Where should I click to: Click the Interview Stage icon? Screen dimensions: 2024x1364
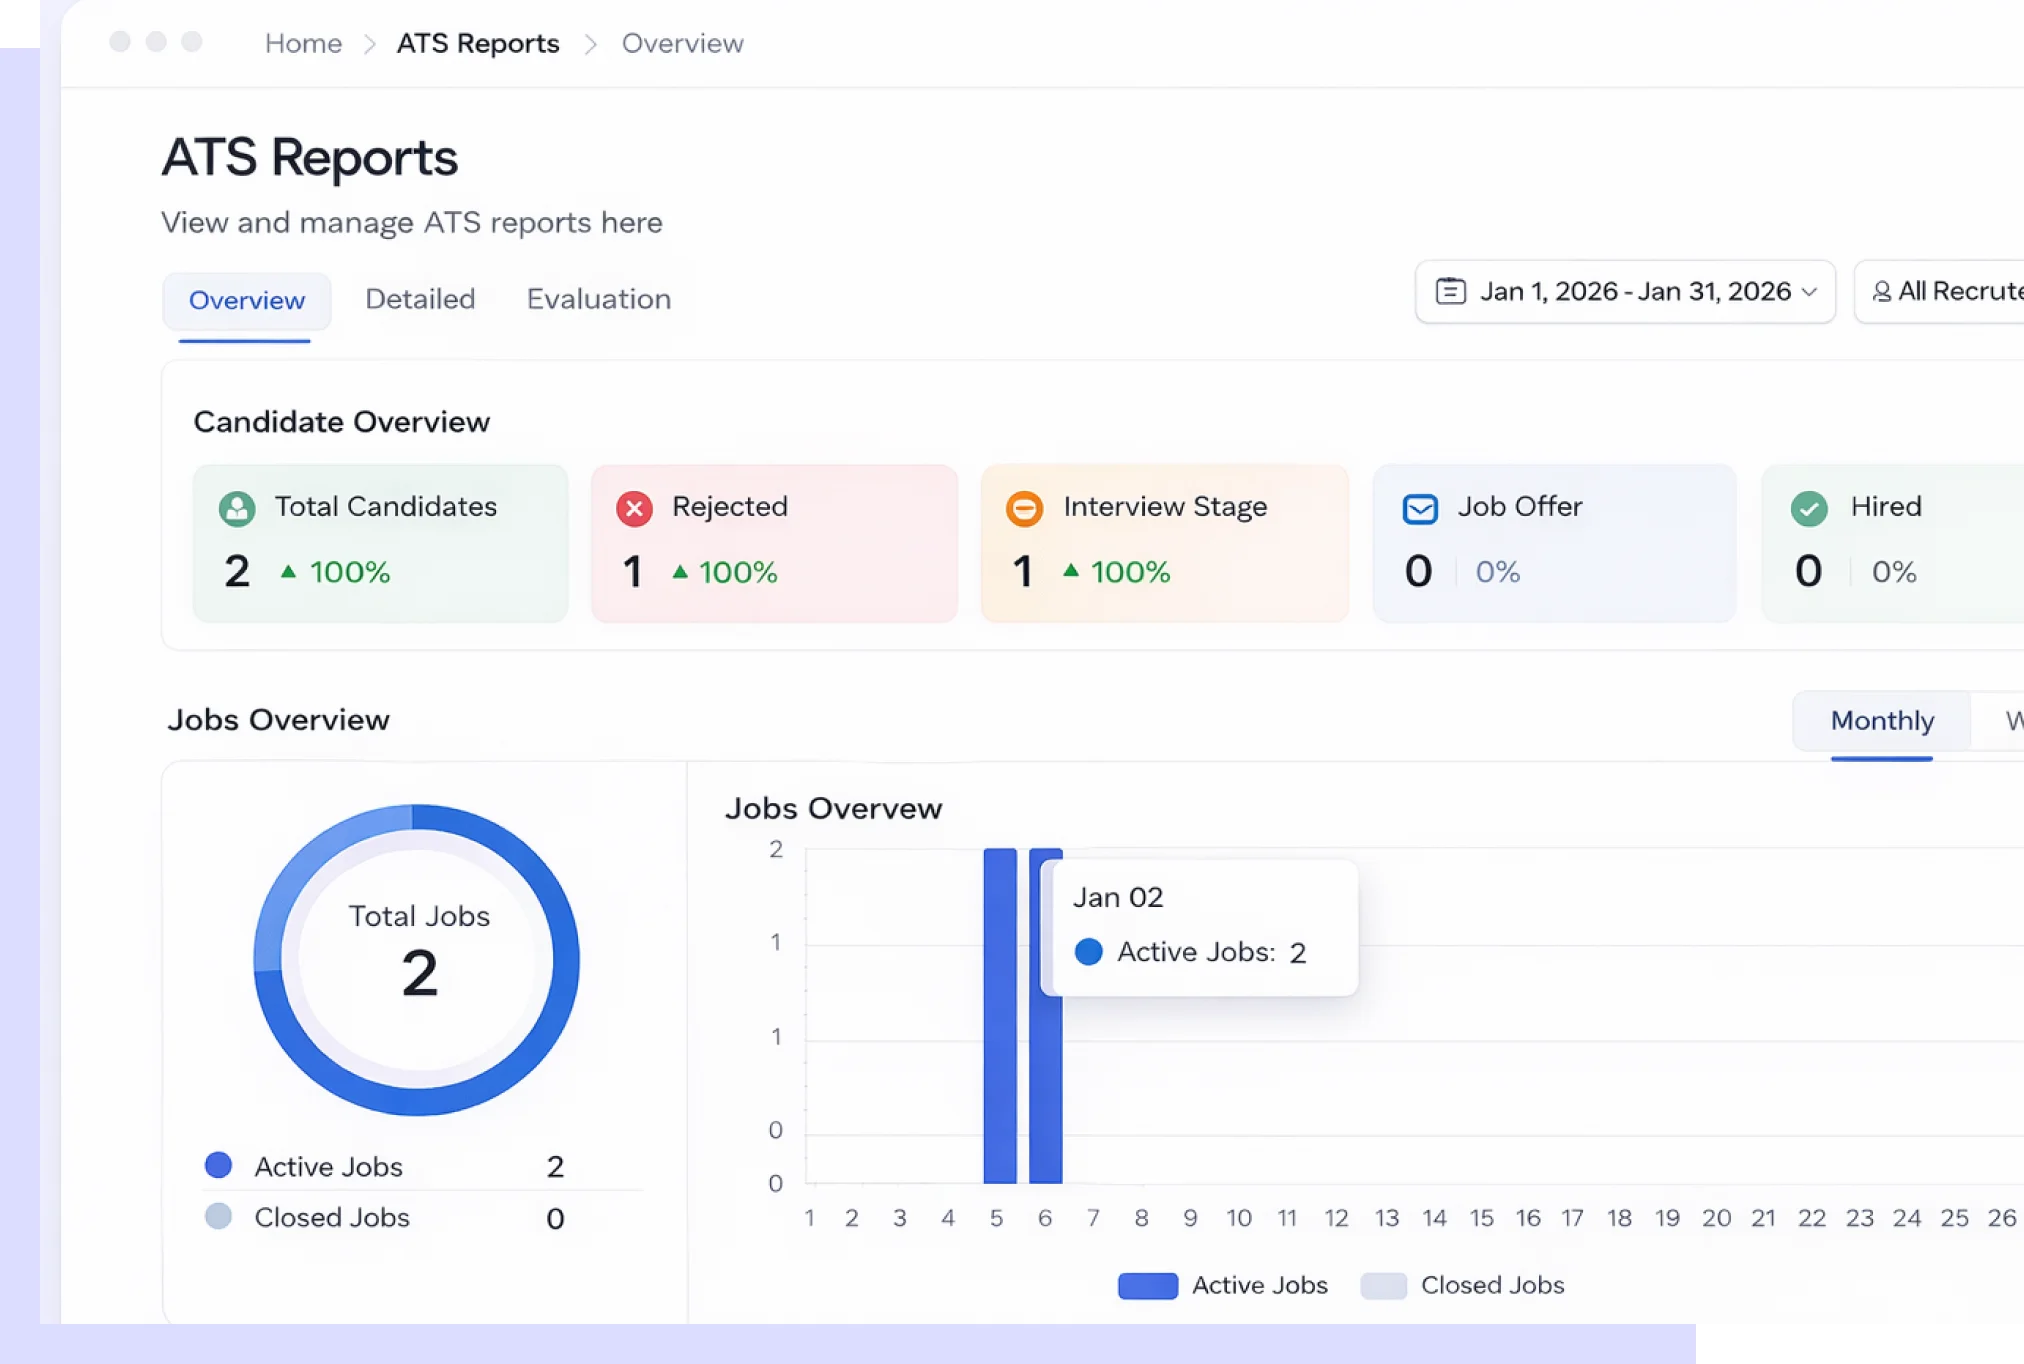click(x=1023, y=509)
